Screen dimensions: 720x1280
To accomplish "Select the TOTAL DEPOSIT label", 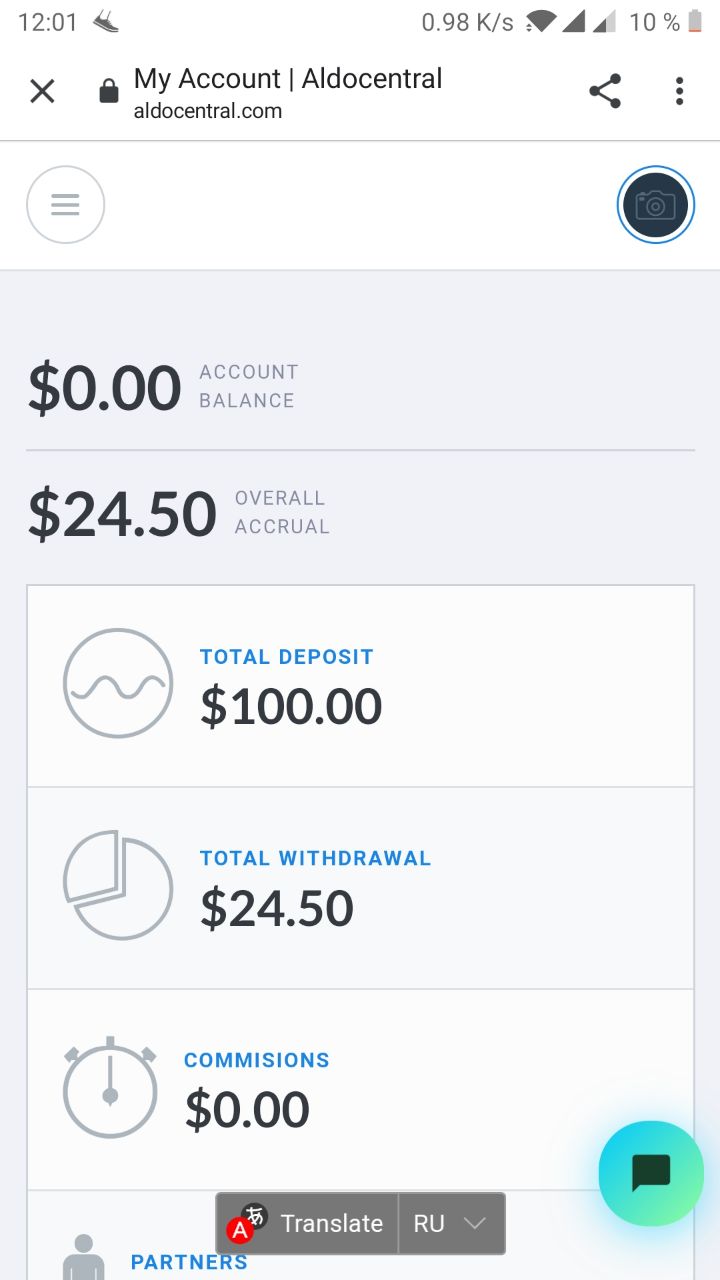I will 286,657.
